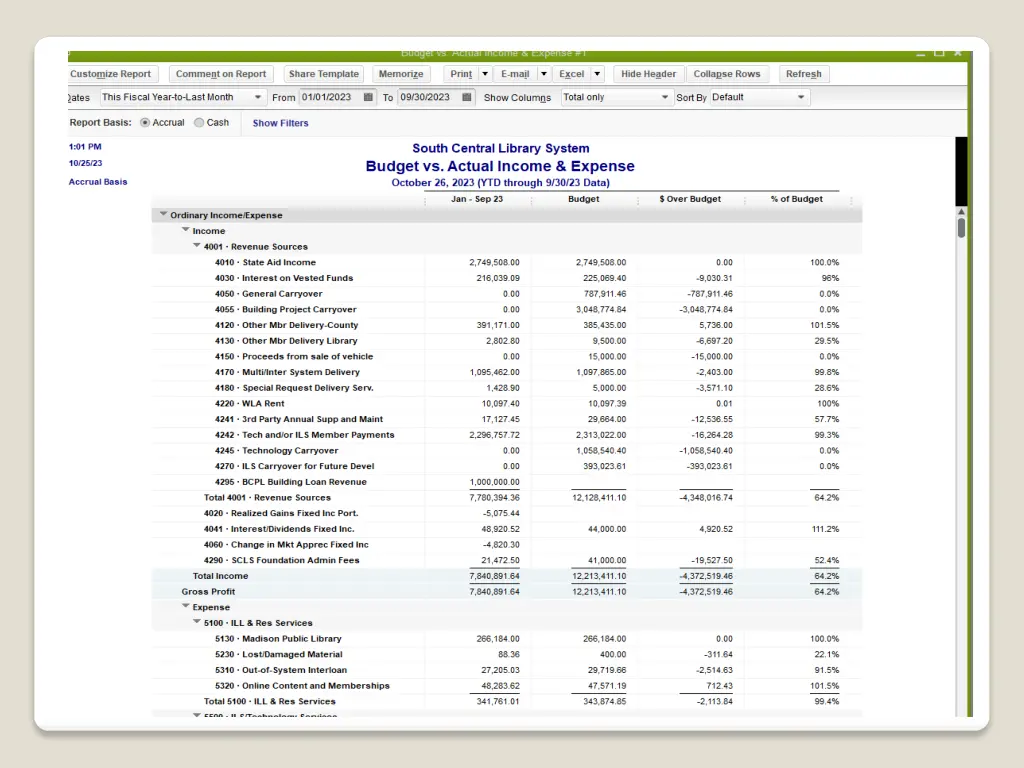1024x768 pixels.
Task: Select the Cash report basis
Action: tap(199, 123)
